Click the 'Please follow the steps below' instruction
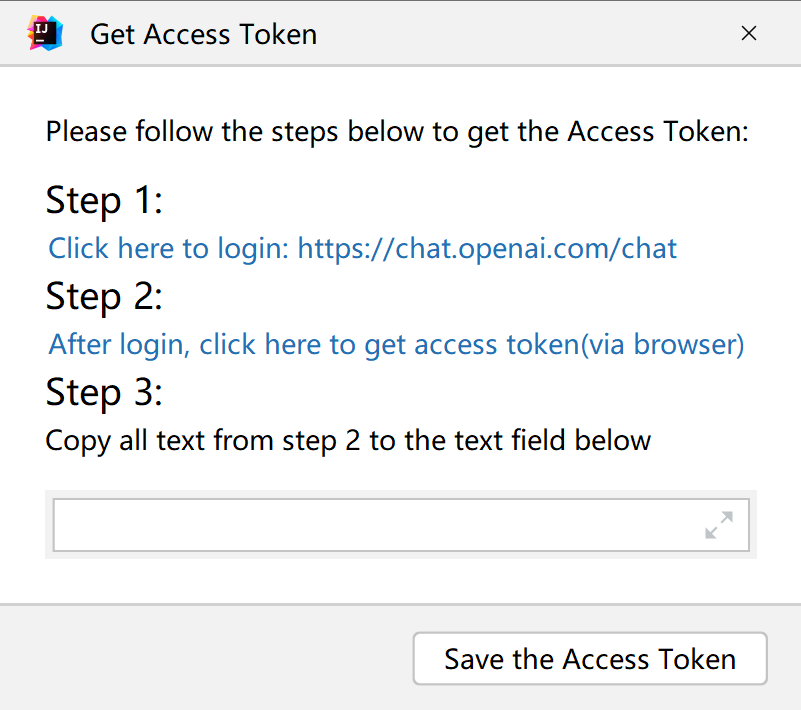Image resolution: width=801 pixels, height=710 pixels. [397, 132]
